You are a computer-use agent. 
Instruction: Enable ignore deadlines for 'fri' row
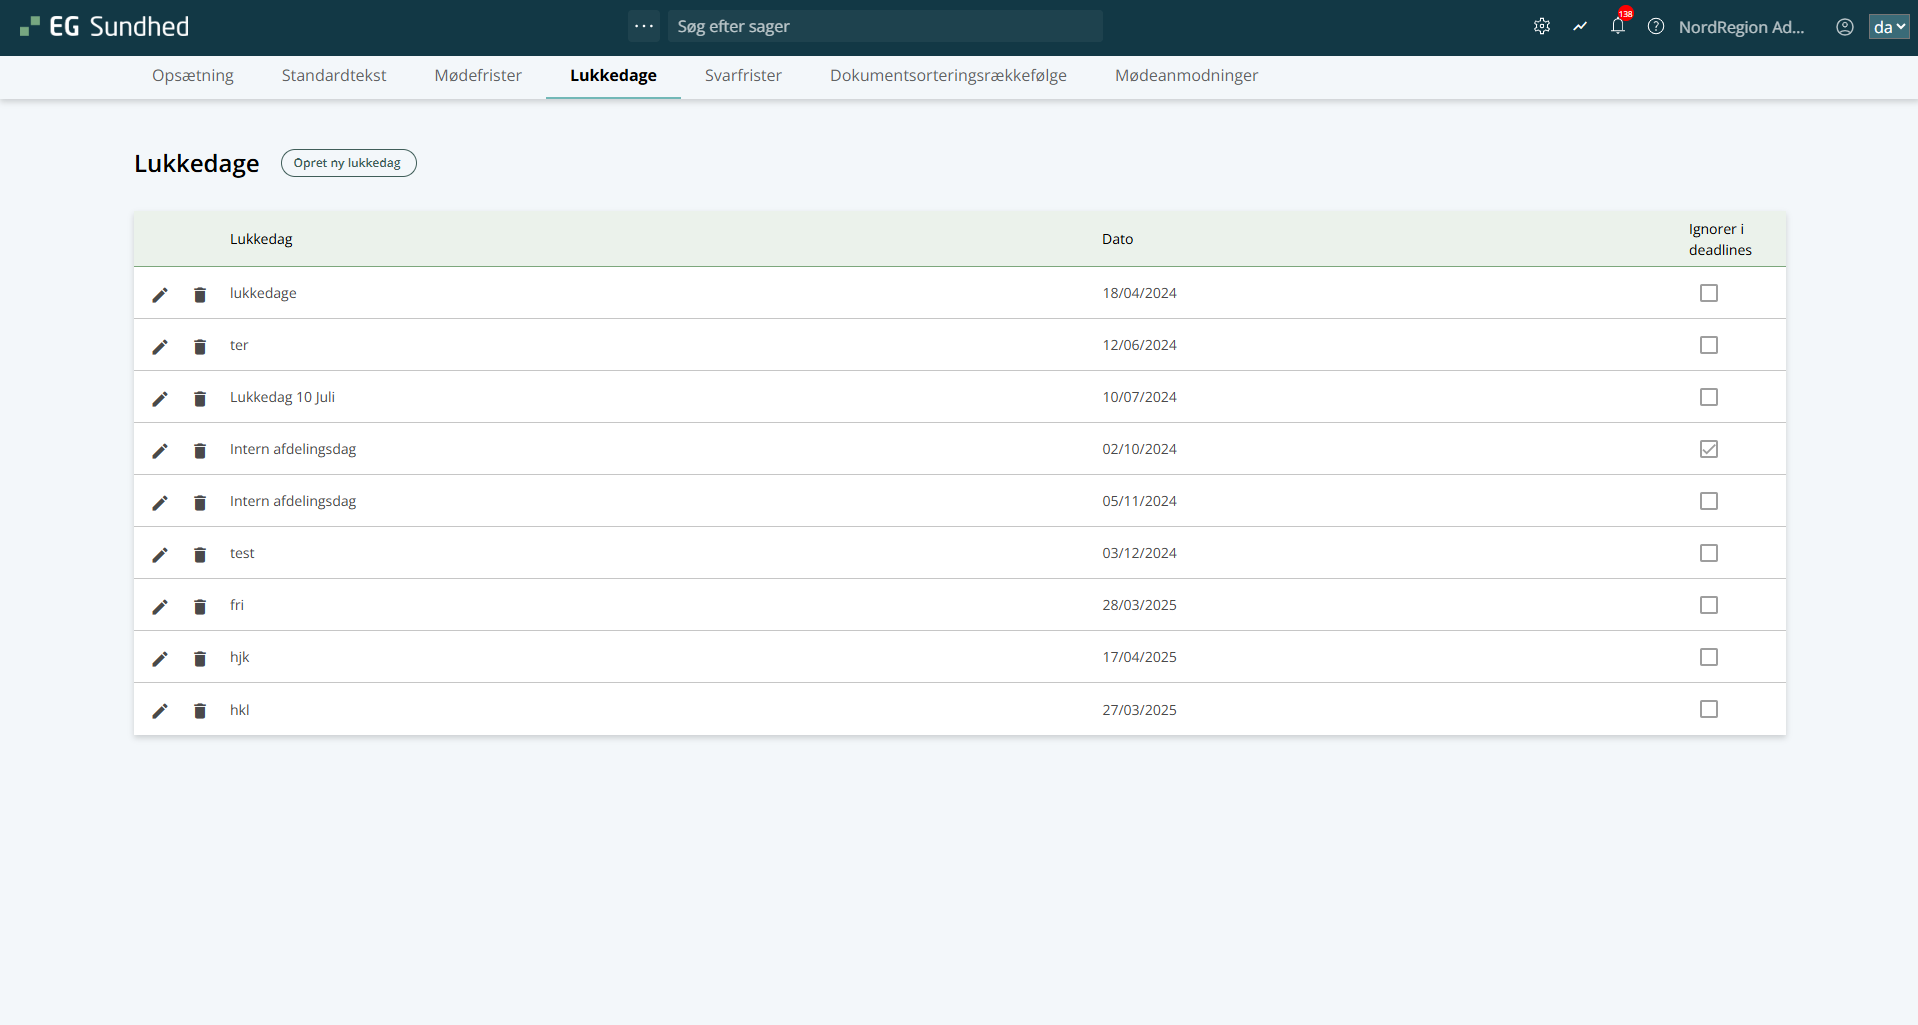1709,605
